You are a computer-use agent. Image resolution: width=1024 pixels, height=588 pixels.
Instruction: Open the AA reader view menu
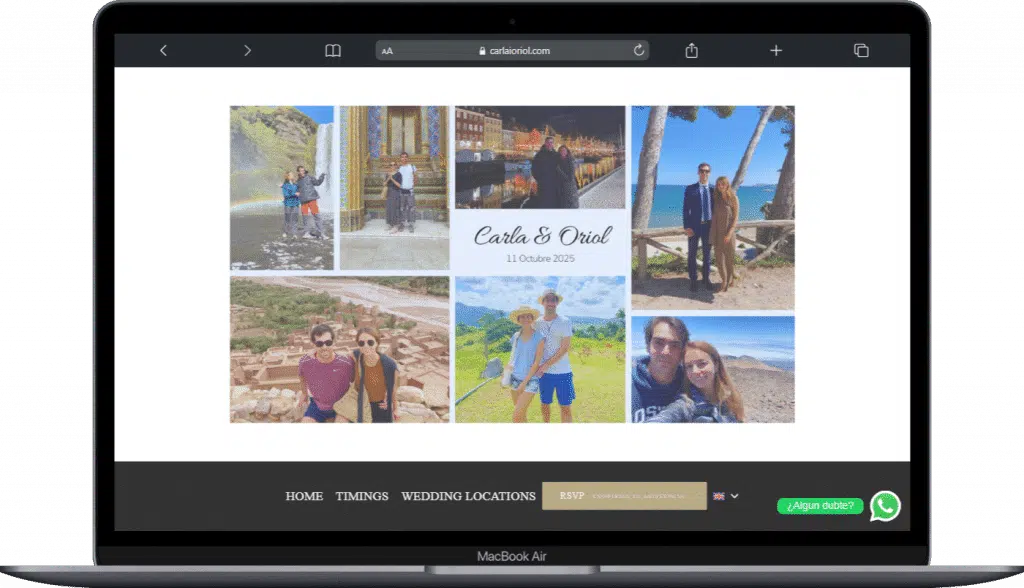[x=388, y=51]
